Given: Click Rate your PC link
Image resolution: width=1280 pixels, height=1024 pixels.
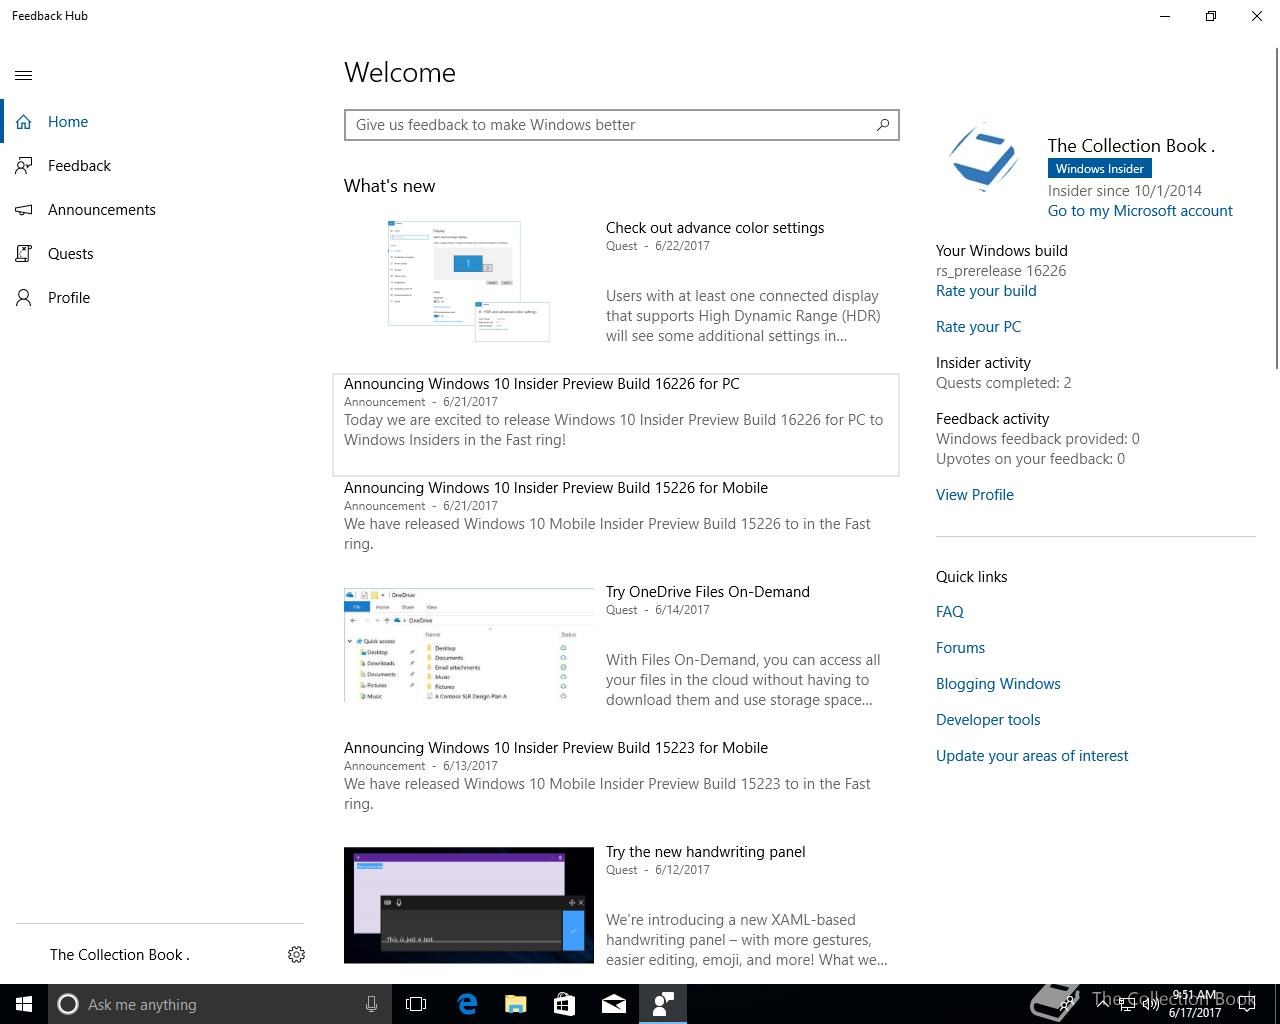Looking at the screenshot, I should coord(978,327).
